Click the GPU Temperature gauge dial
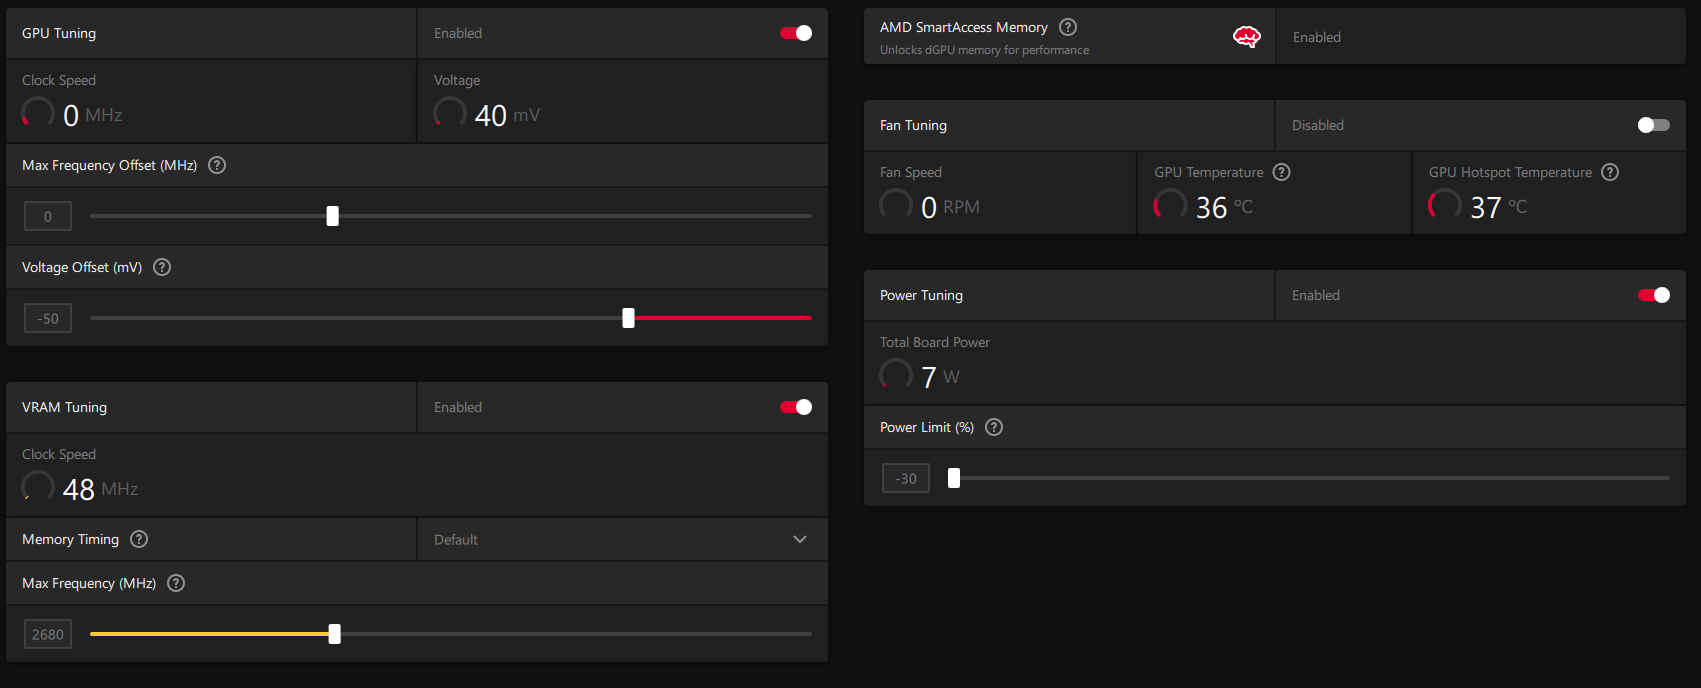The image size is (1701, 688). pos(1170,205)
